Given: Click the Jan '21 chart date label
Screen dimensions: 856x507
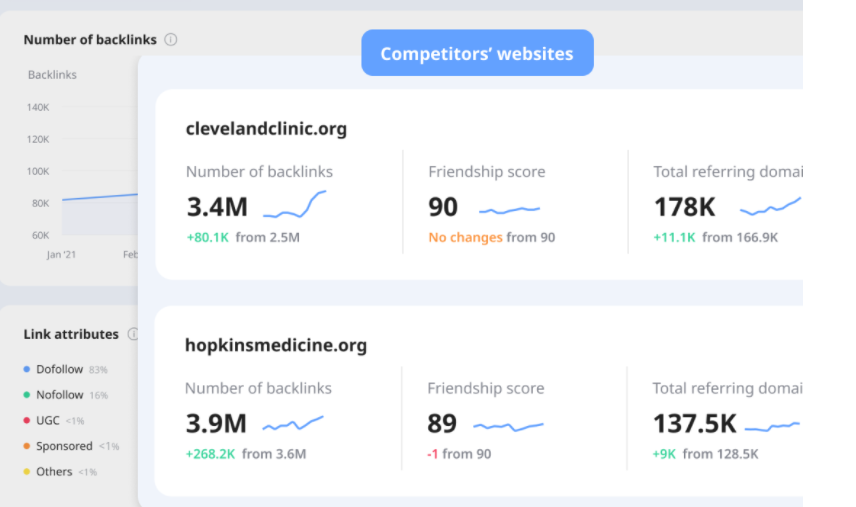Looking at the screenshot, I should coord(61,255).
